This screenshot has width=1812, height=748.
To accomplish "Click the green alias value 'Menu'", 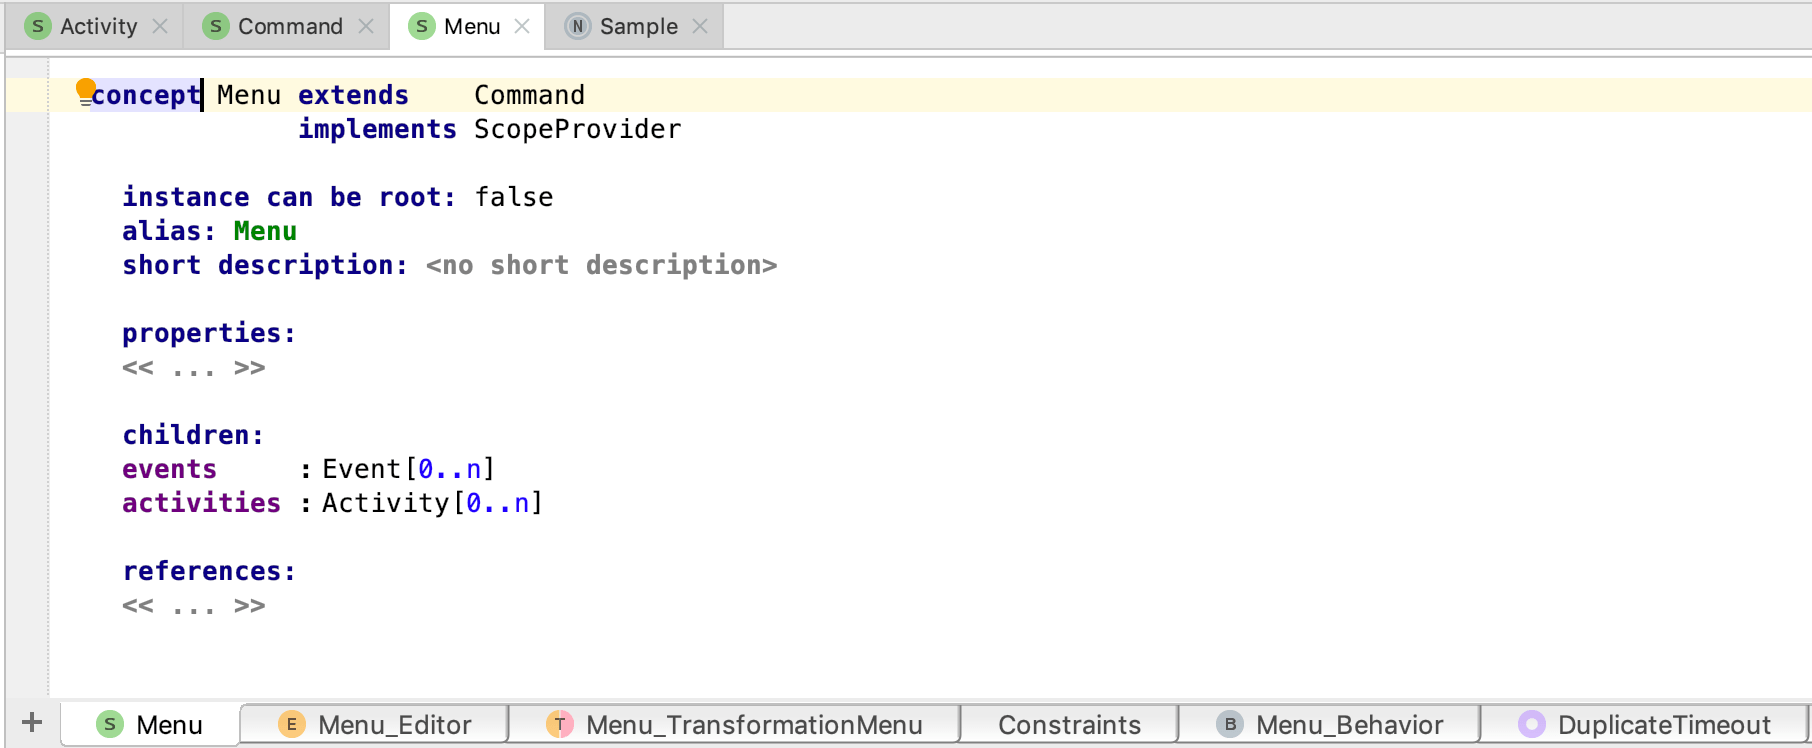I will tap(265, 231).
